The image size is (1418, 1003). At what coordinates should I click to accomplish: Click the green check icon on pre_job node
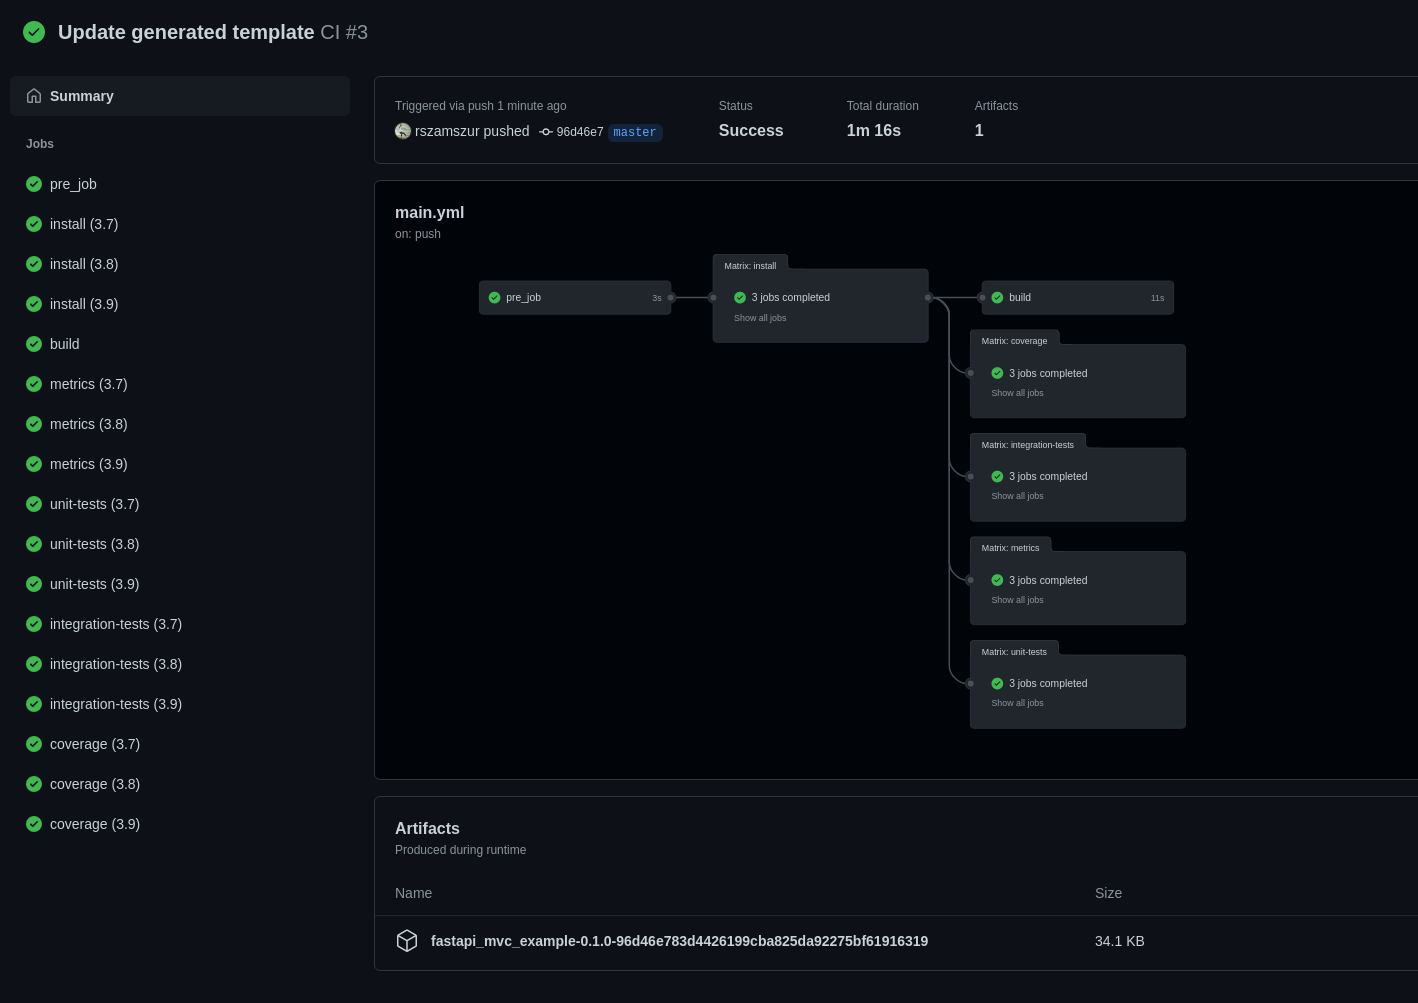click(x=494, y=298)
